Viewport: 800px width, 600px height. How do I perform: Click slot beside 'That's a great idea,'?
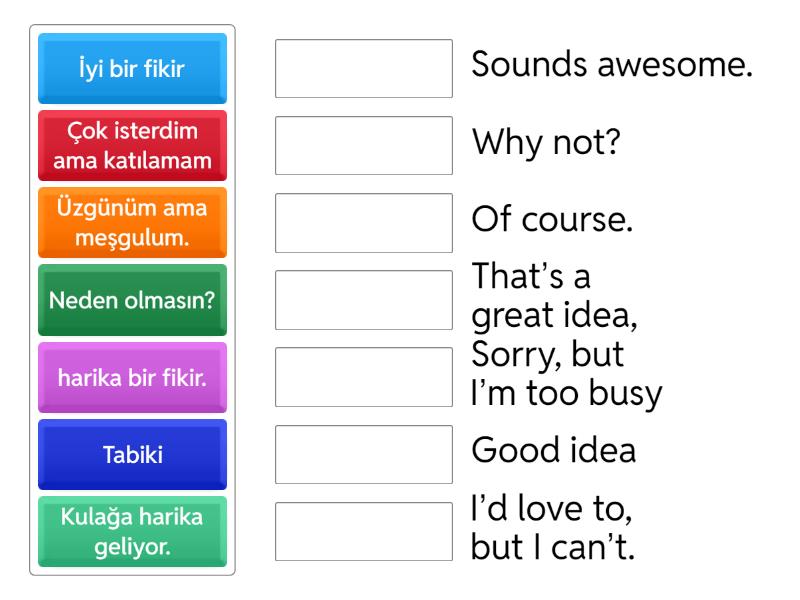pyautogui.click(x=364, y=300)
